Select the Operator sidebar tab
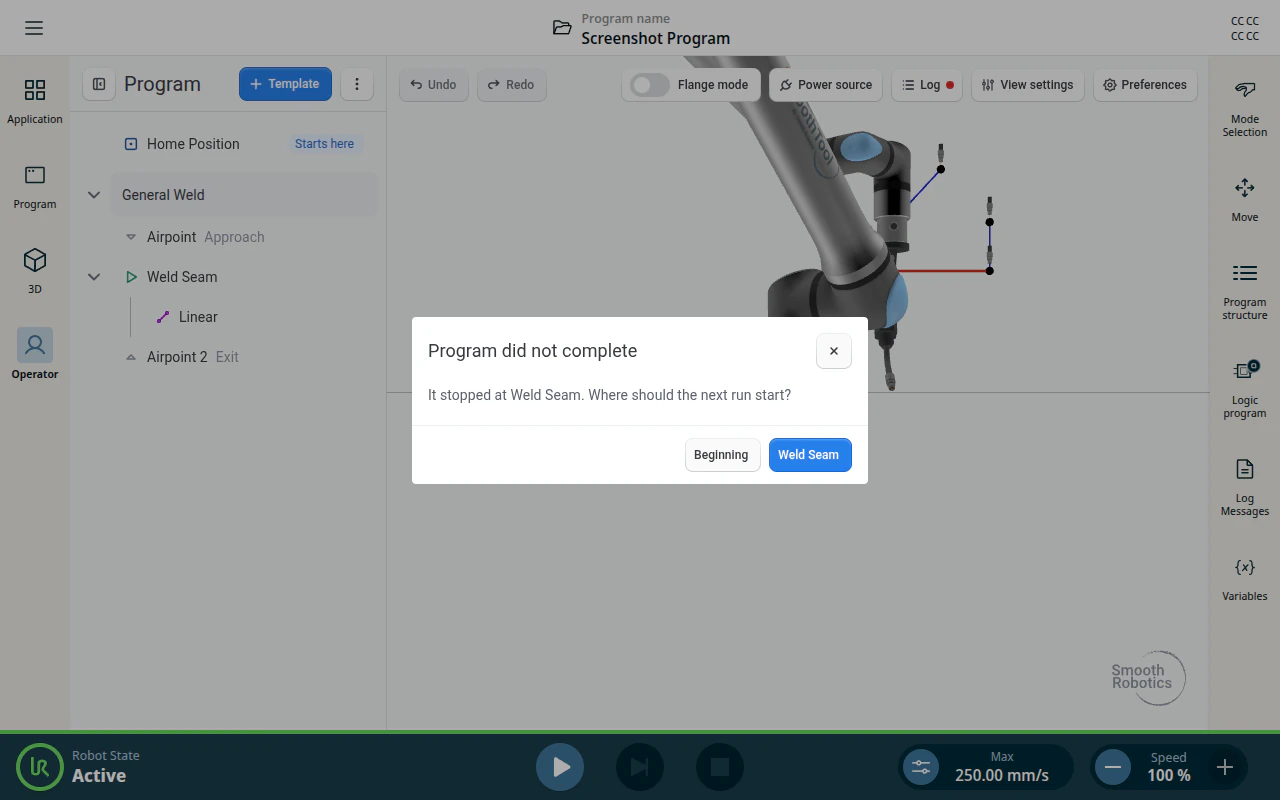 (x=35, y=355)
